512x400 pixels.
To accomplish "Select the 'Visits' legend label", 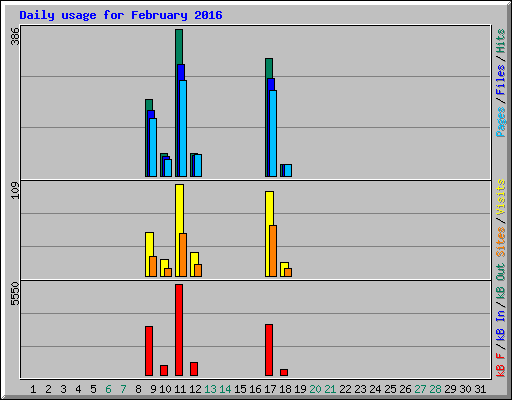I will coord(501,197).
